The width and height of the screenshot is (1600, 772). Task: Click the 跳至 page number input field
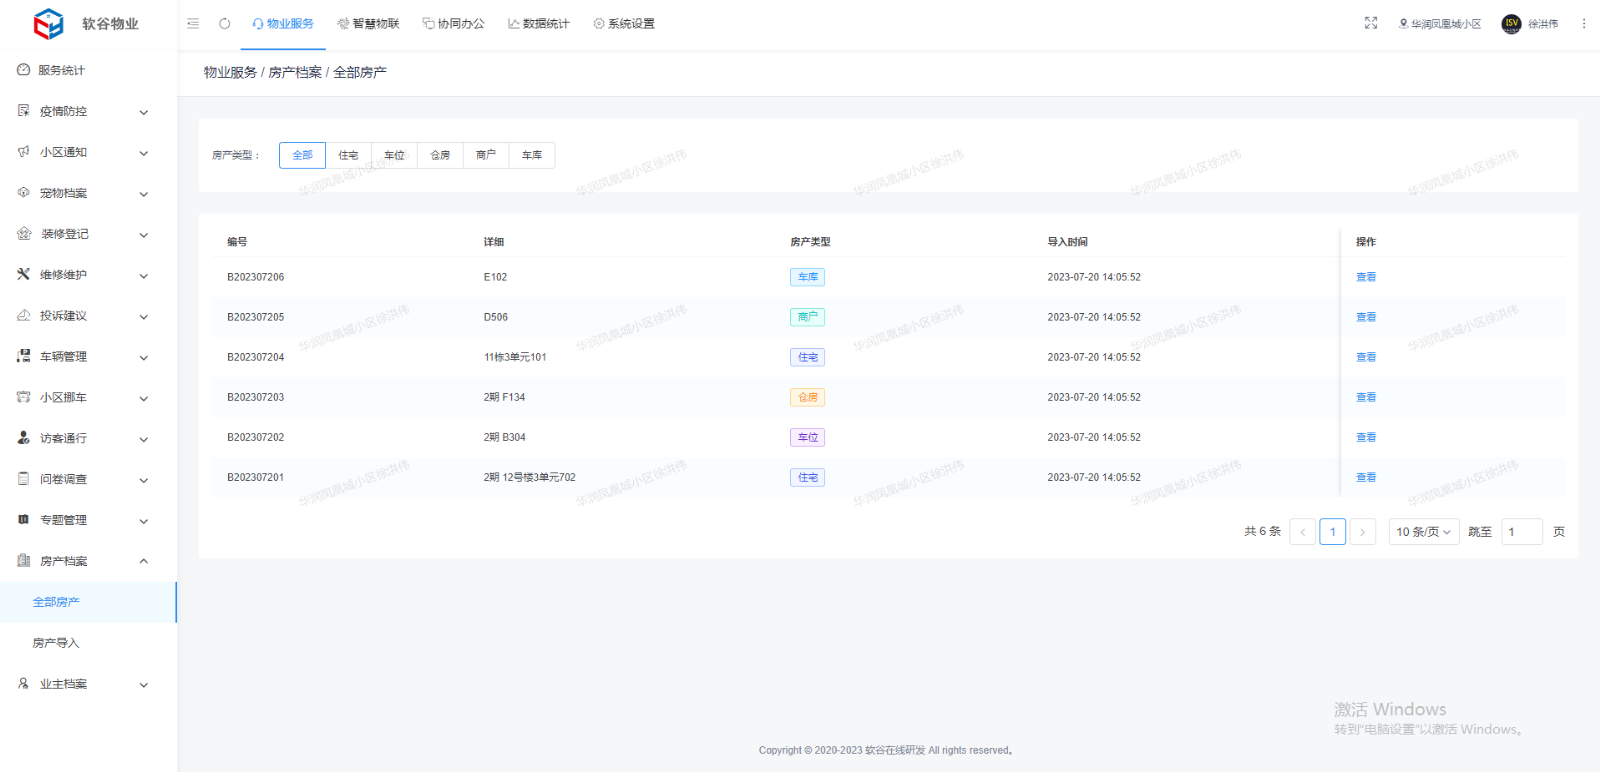1521,532
